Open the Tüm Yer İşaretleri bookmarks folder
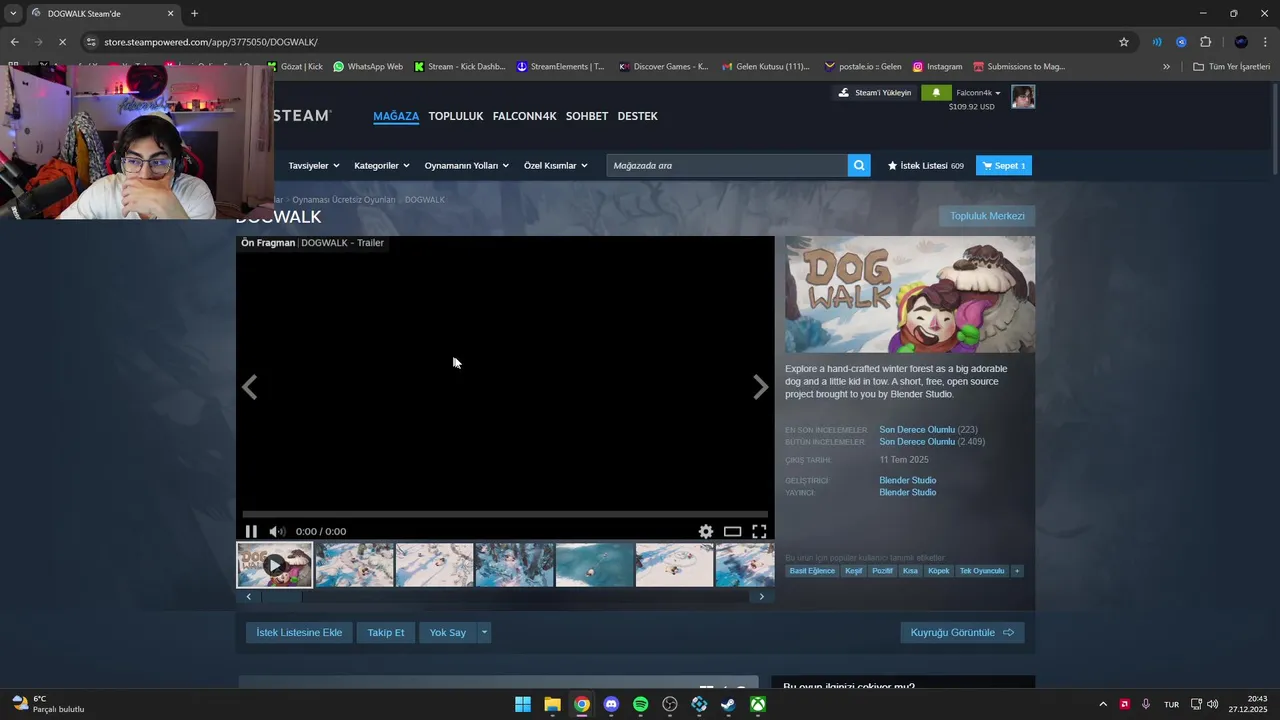The height and width of the screenshot is (720, 1280). pos(1232,67)
